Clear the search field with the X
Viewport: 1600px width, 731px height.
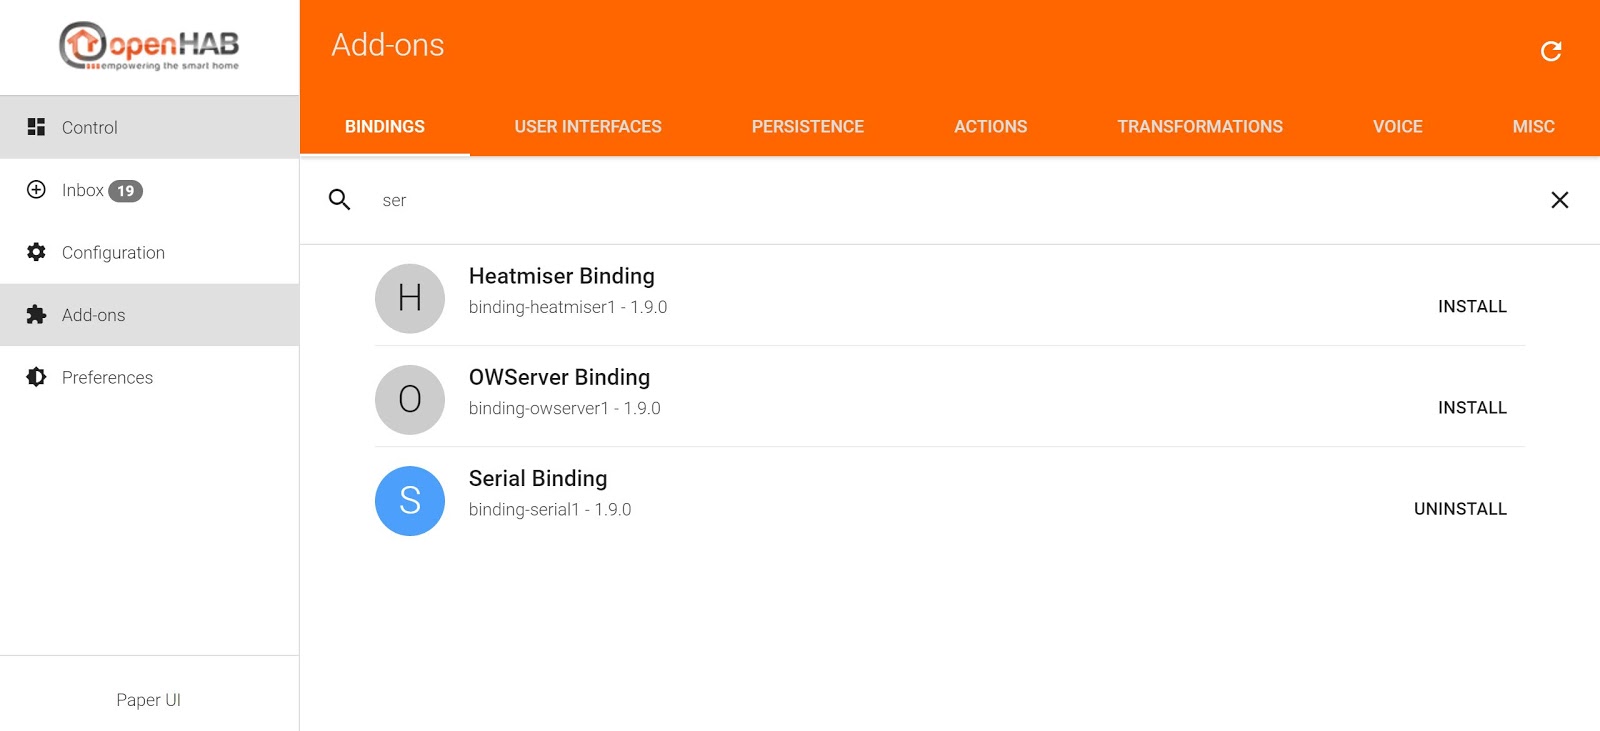(x=1559, y=200)
